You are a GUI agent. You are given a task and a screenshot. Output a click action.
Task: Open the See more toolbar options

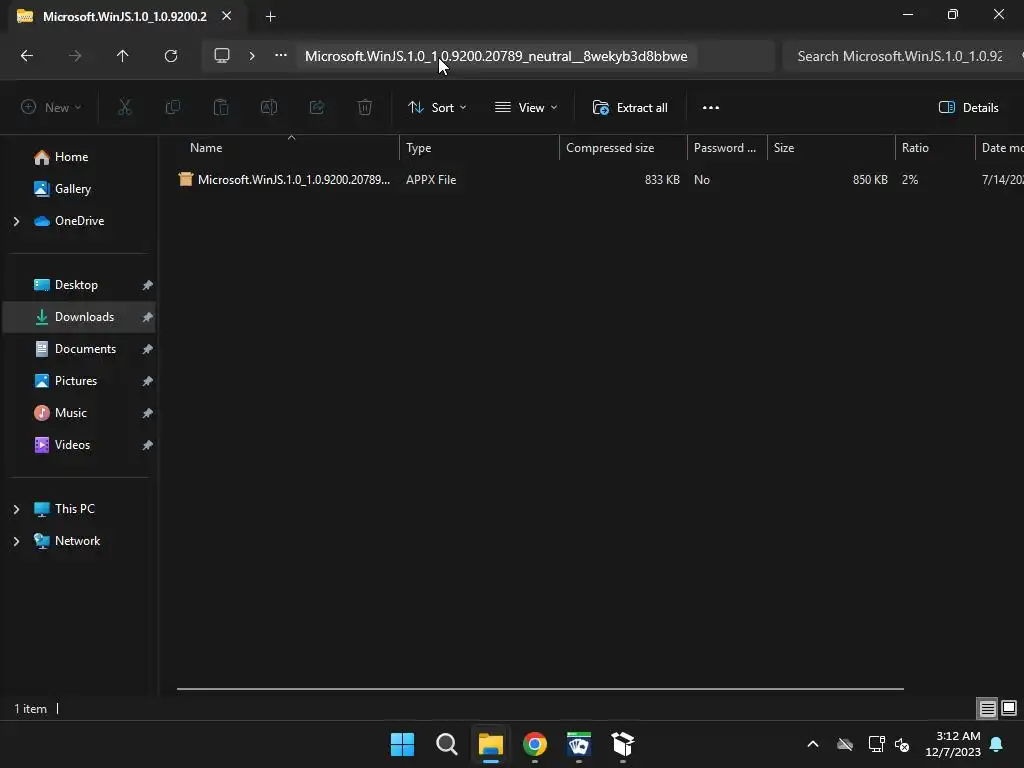pyautogui.click(x=711, y=108)
